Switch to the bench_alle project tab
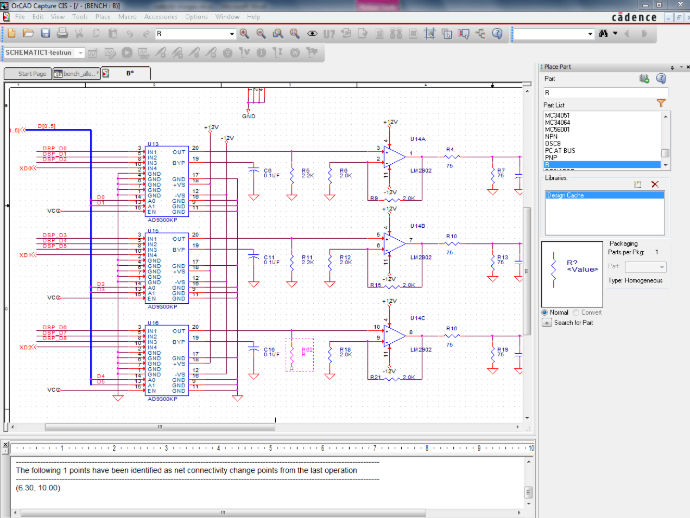 (77, 73)
